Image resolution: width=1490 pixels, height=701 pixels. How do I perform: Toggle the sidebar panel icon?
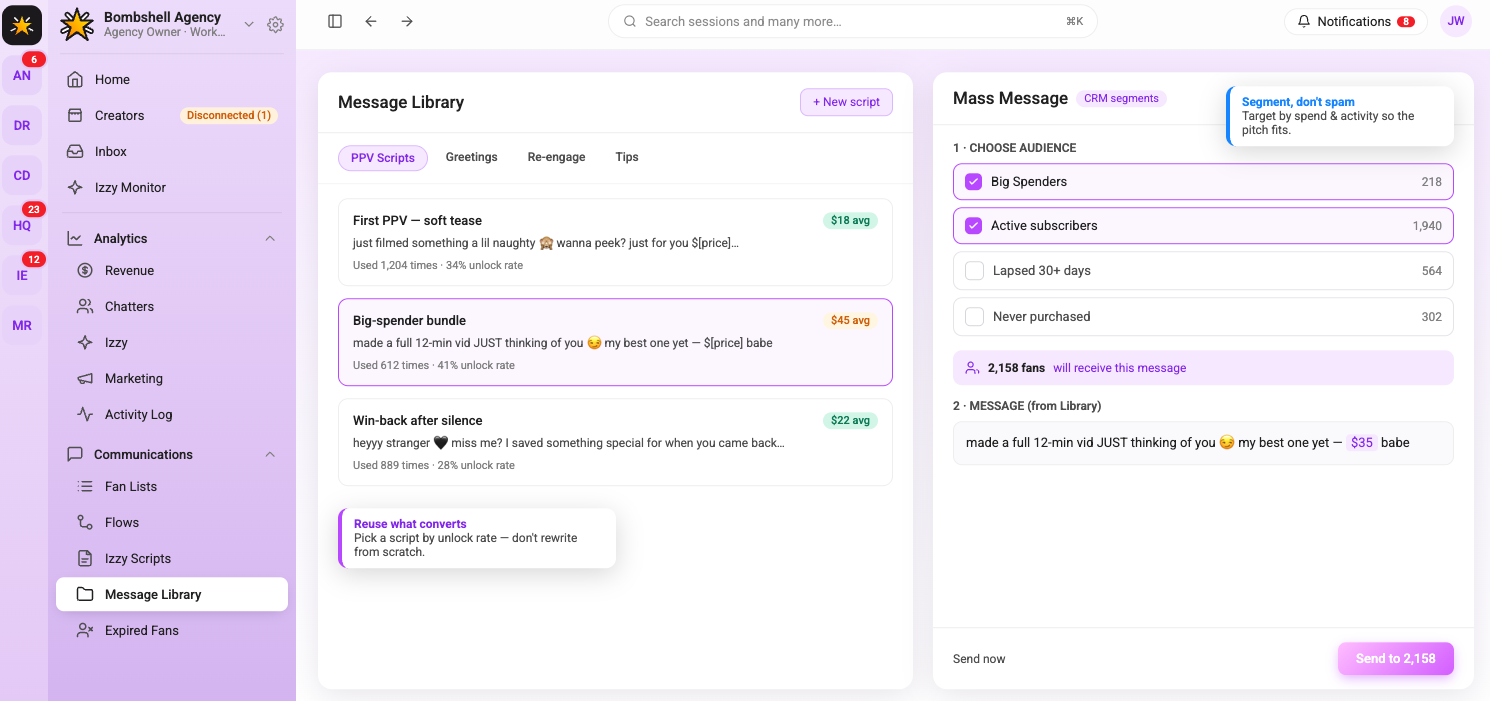click(335, 21)
